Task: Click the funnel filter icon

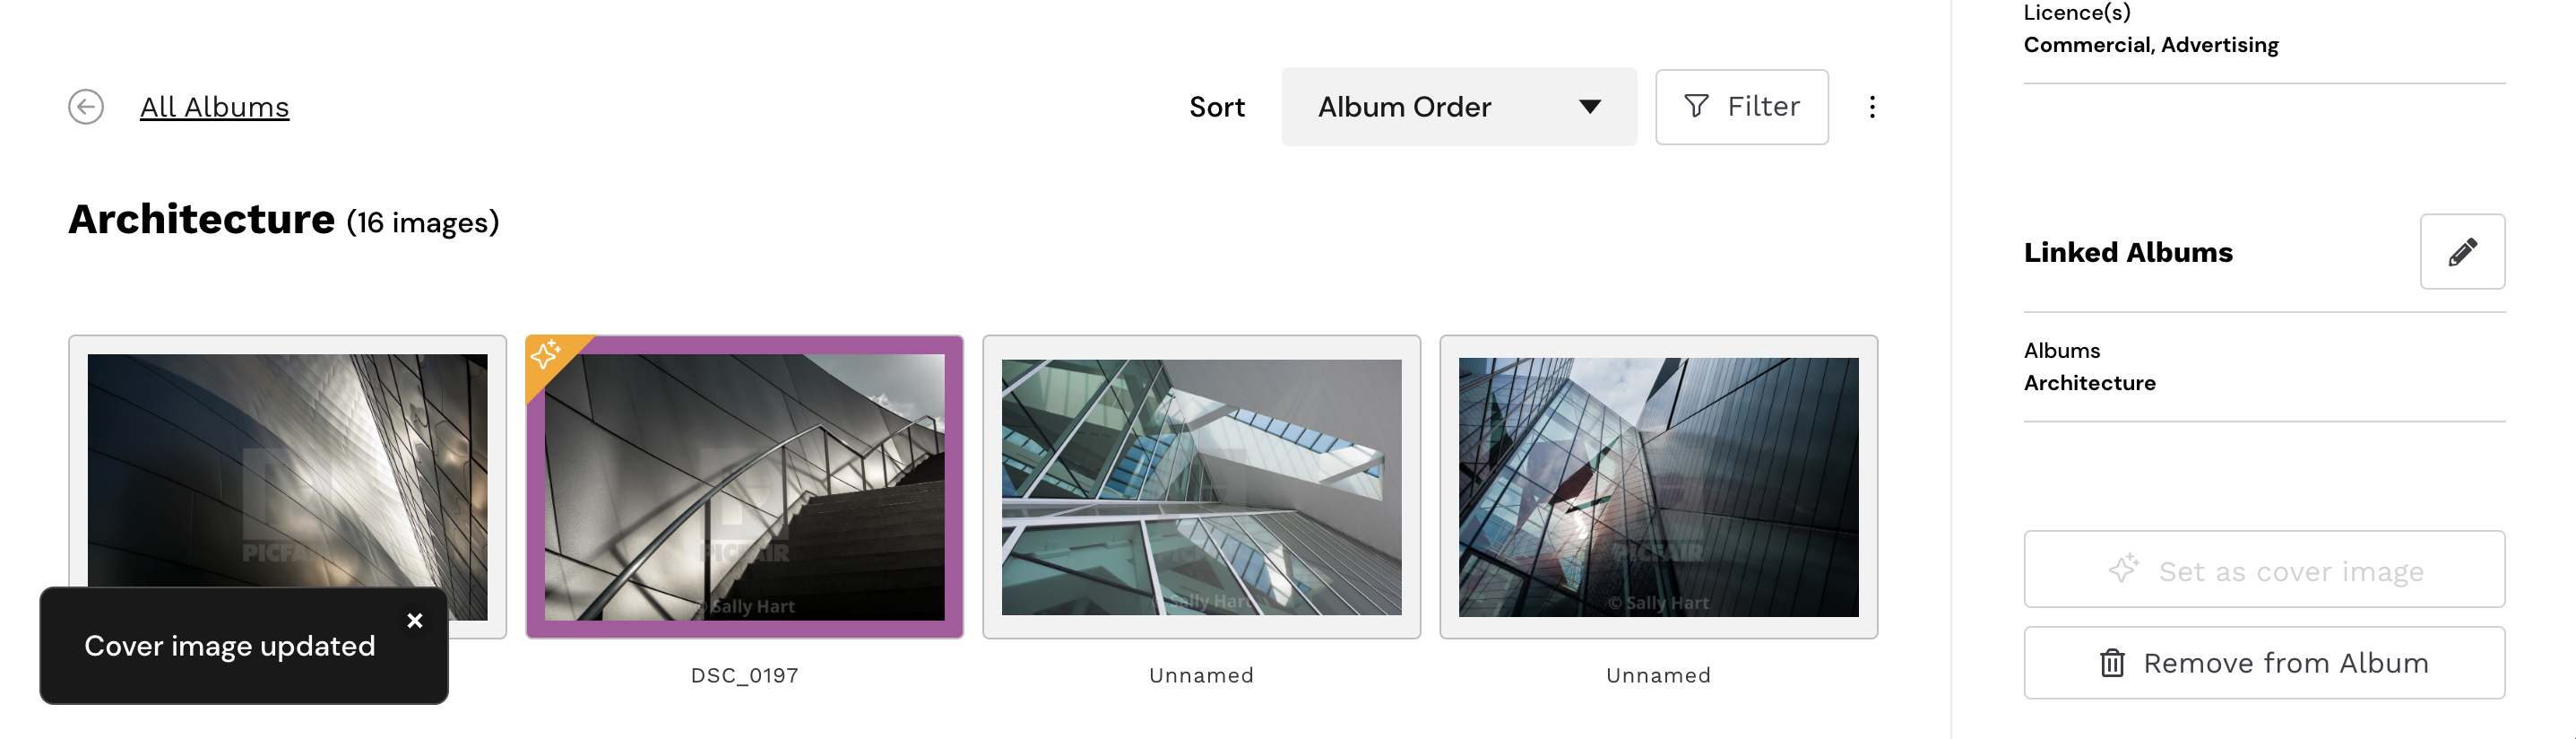Action: (1696, 106)
